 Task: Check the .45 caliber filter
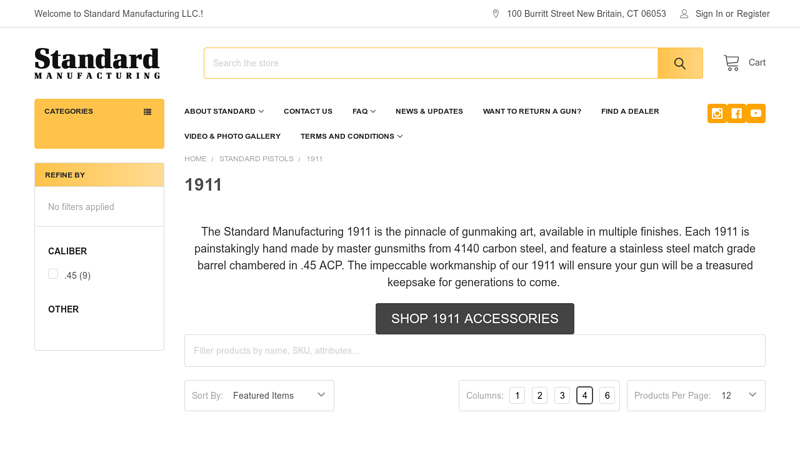pos(53,274)
